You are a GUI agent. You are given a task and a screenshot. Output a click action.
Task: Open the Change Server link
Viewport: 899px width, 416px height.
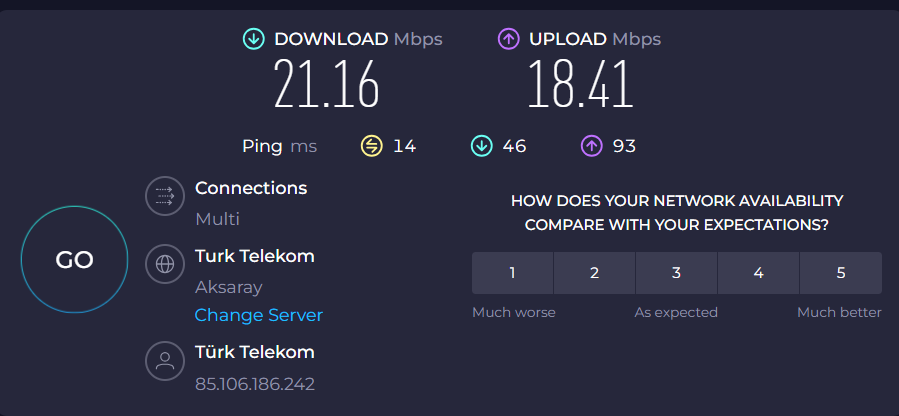pos(258,315)
